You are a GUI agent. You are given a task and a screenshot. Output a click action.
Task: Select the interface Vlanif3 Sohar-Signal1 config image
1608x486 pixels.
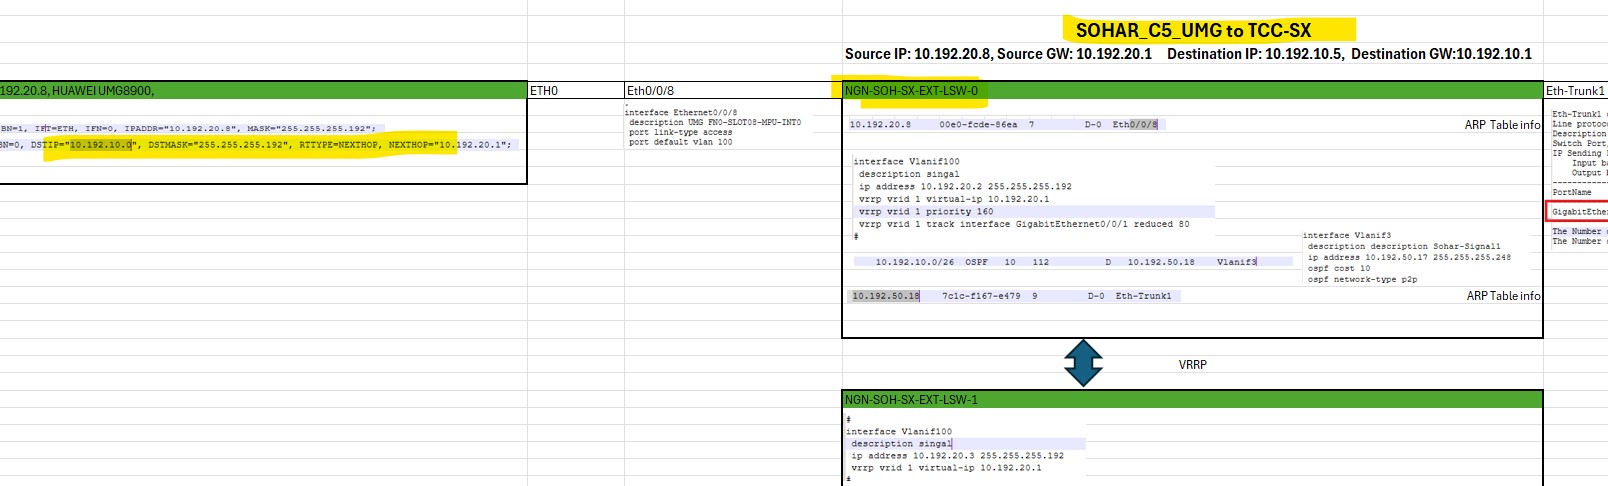[1406, 257]
